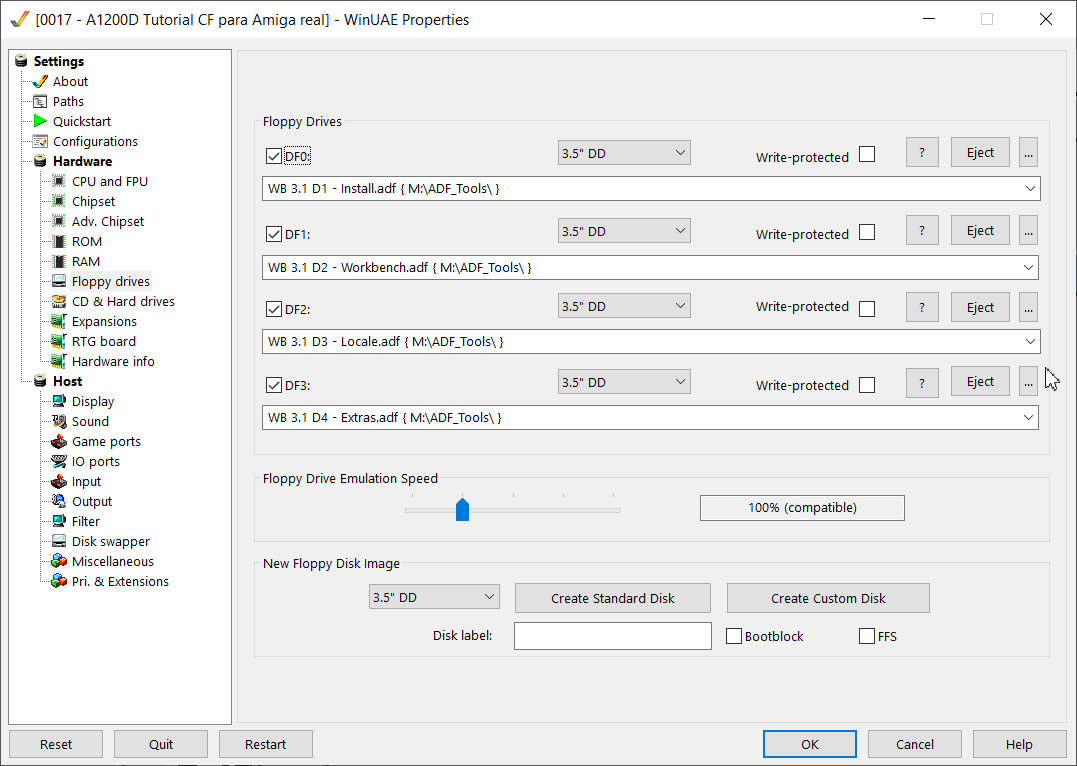Open Help for this dialog

pos(1019,744)
